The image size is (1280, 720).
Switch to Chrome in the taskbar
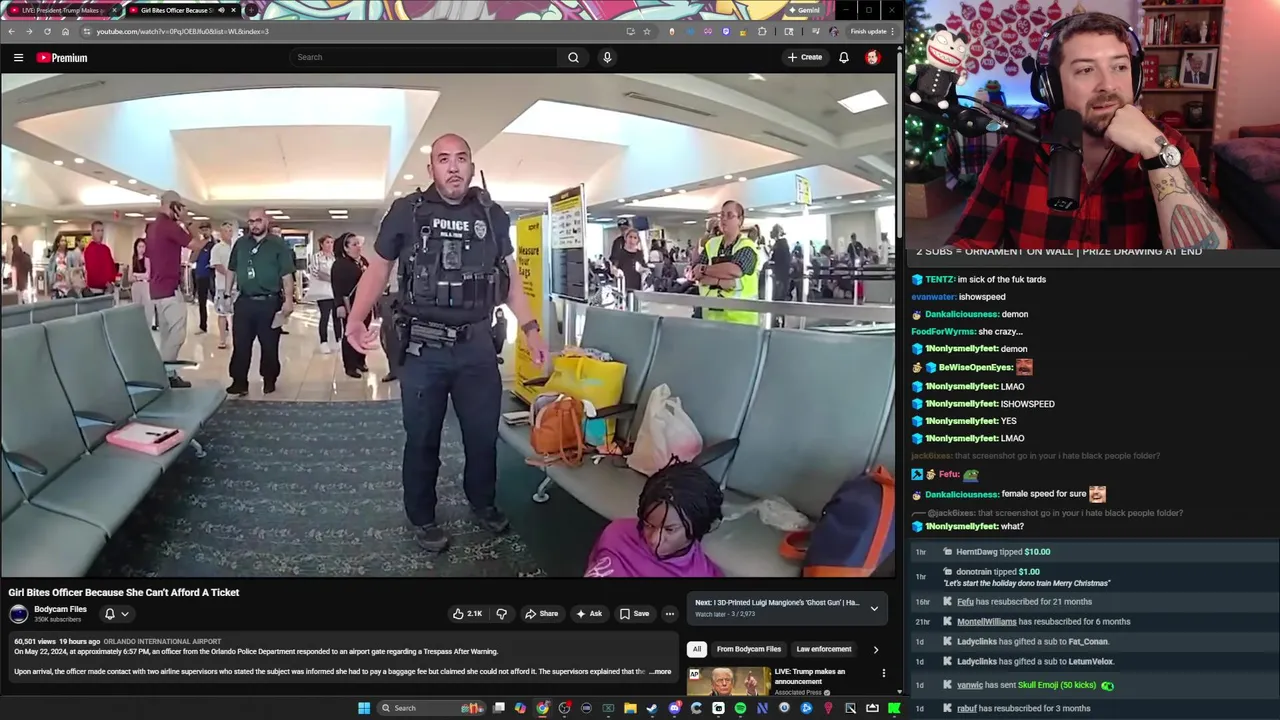tap(542, 708)
